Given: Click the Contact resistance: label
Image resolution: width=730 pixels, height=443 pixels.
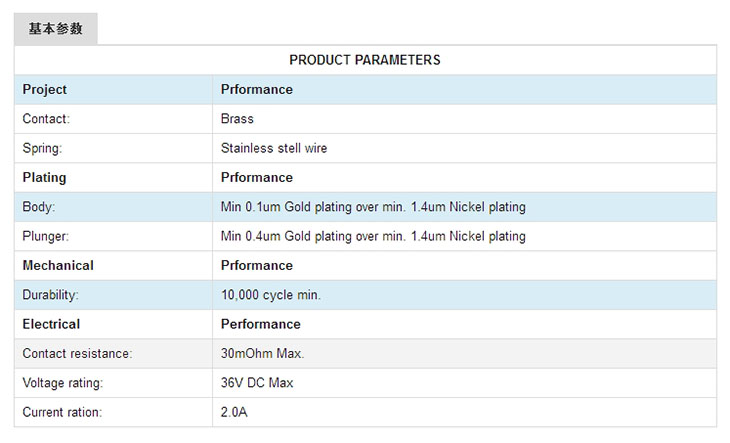Looking at the screenshot, I should point(77,353).
